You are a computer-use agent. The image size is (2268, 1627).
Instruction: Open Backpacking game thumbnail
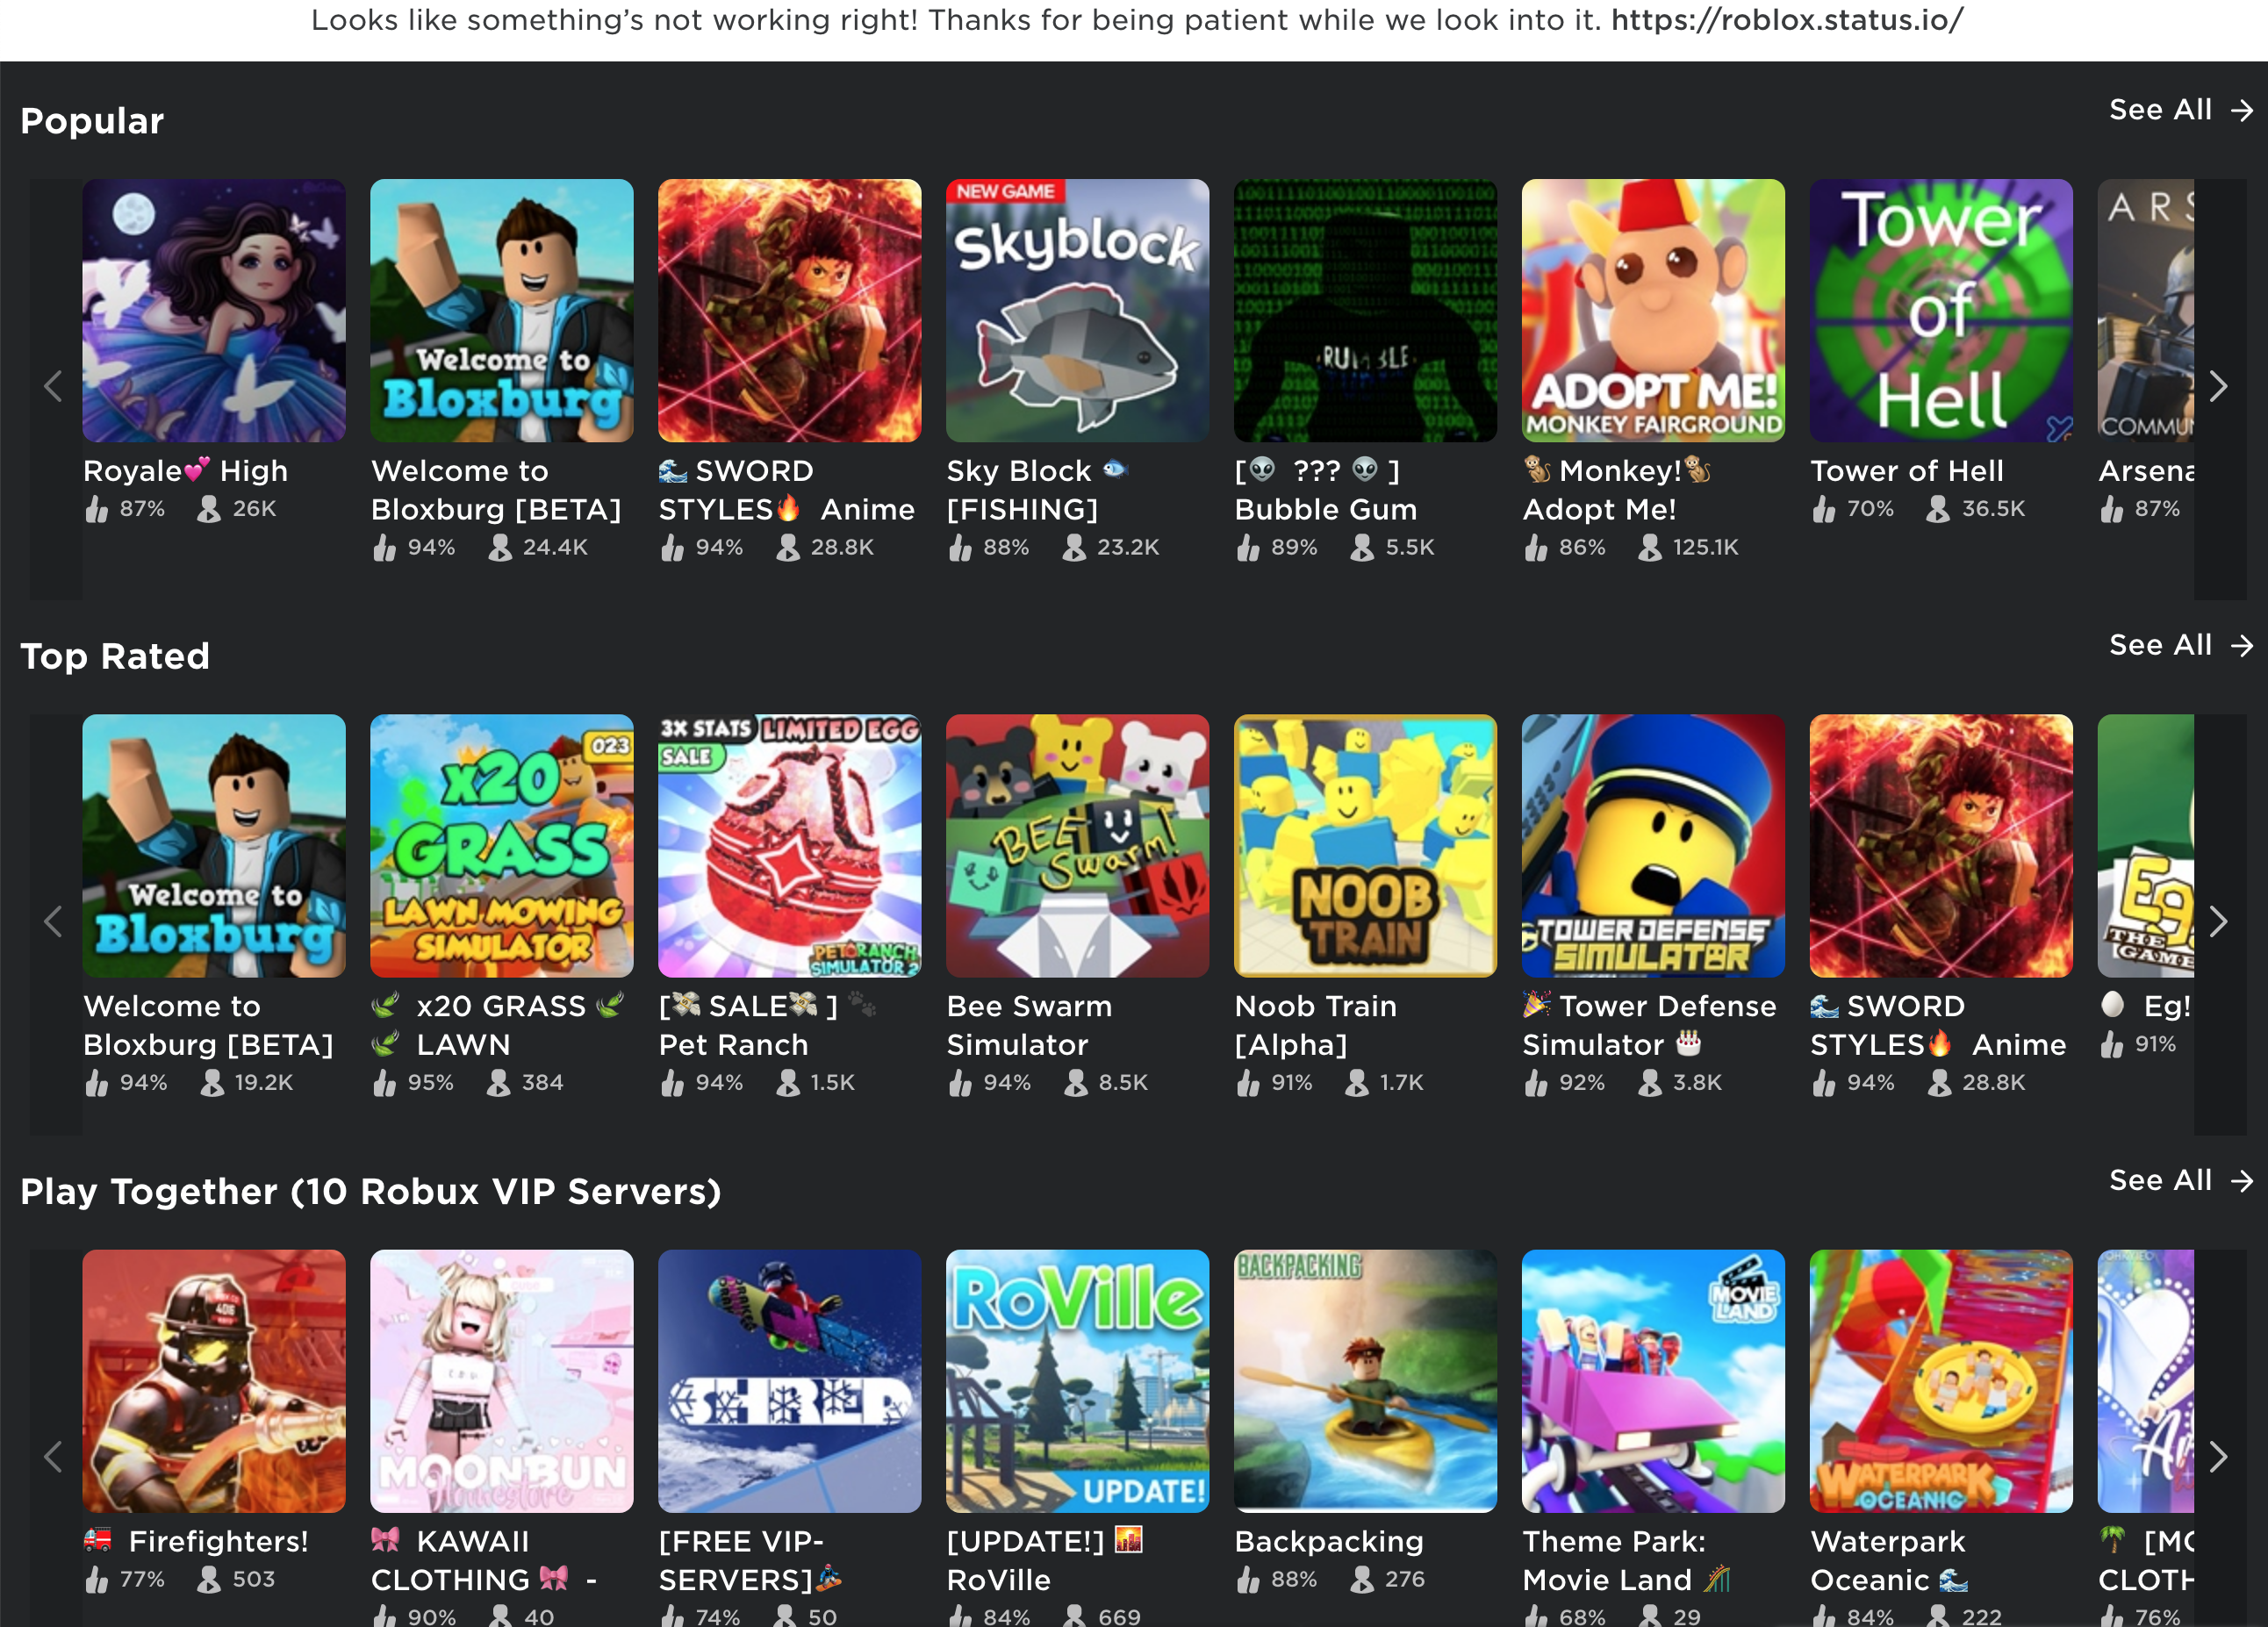click(1365, 1381)
